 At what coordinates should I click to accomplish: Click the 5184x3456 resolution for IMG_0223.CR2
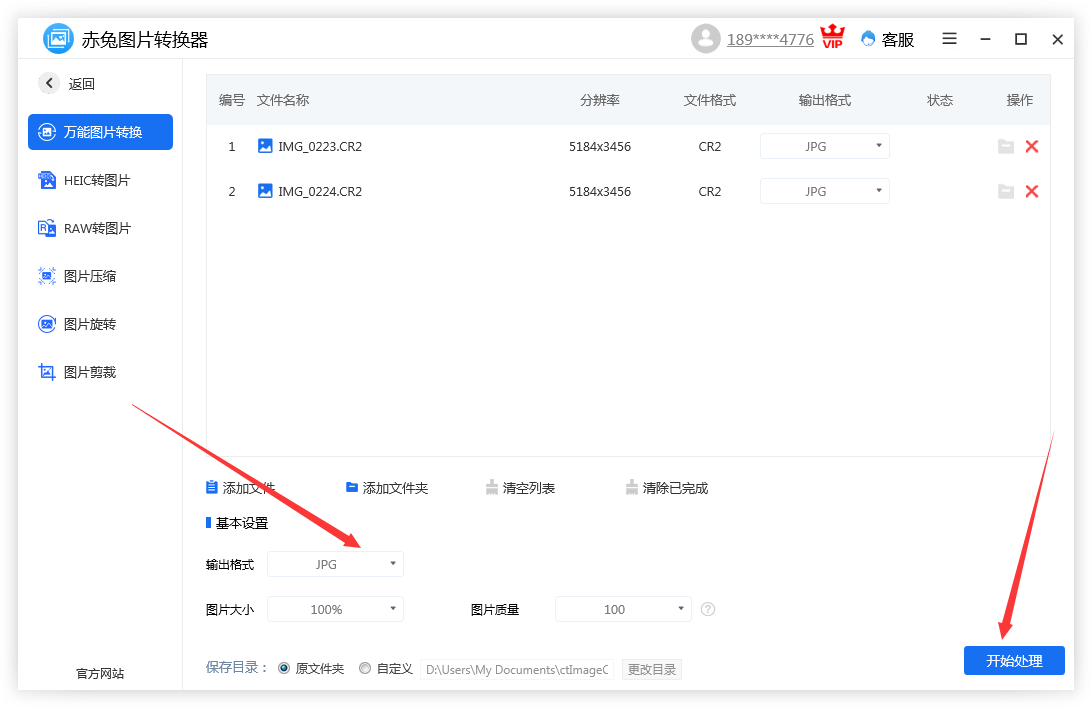click(x=600, y=147)
